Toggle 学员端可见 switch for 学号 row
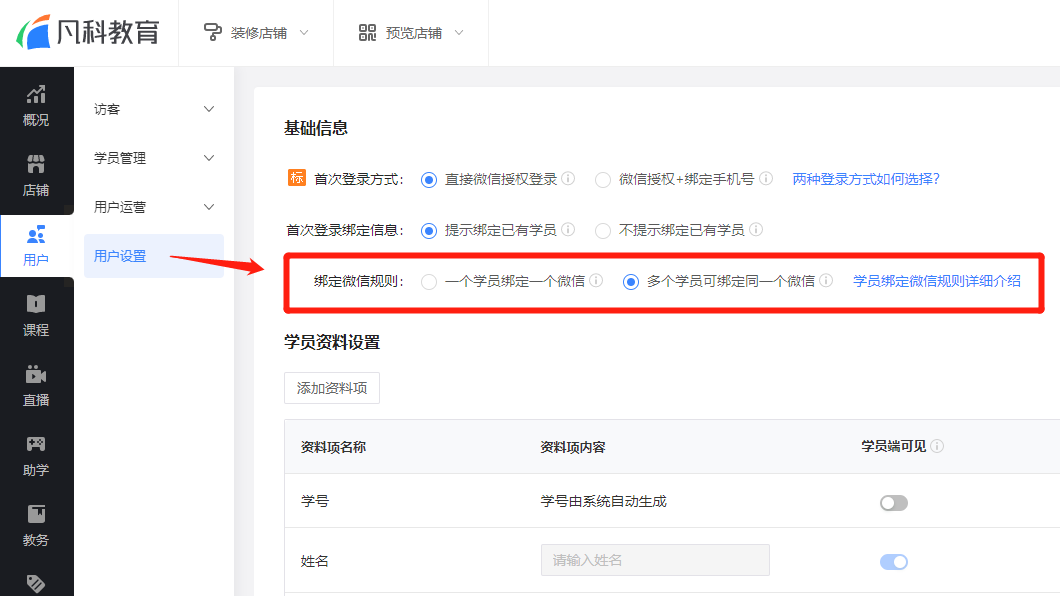The height and width of the screenshot is (596, 1060). click(894, 503)
